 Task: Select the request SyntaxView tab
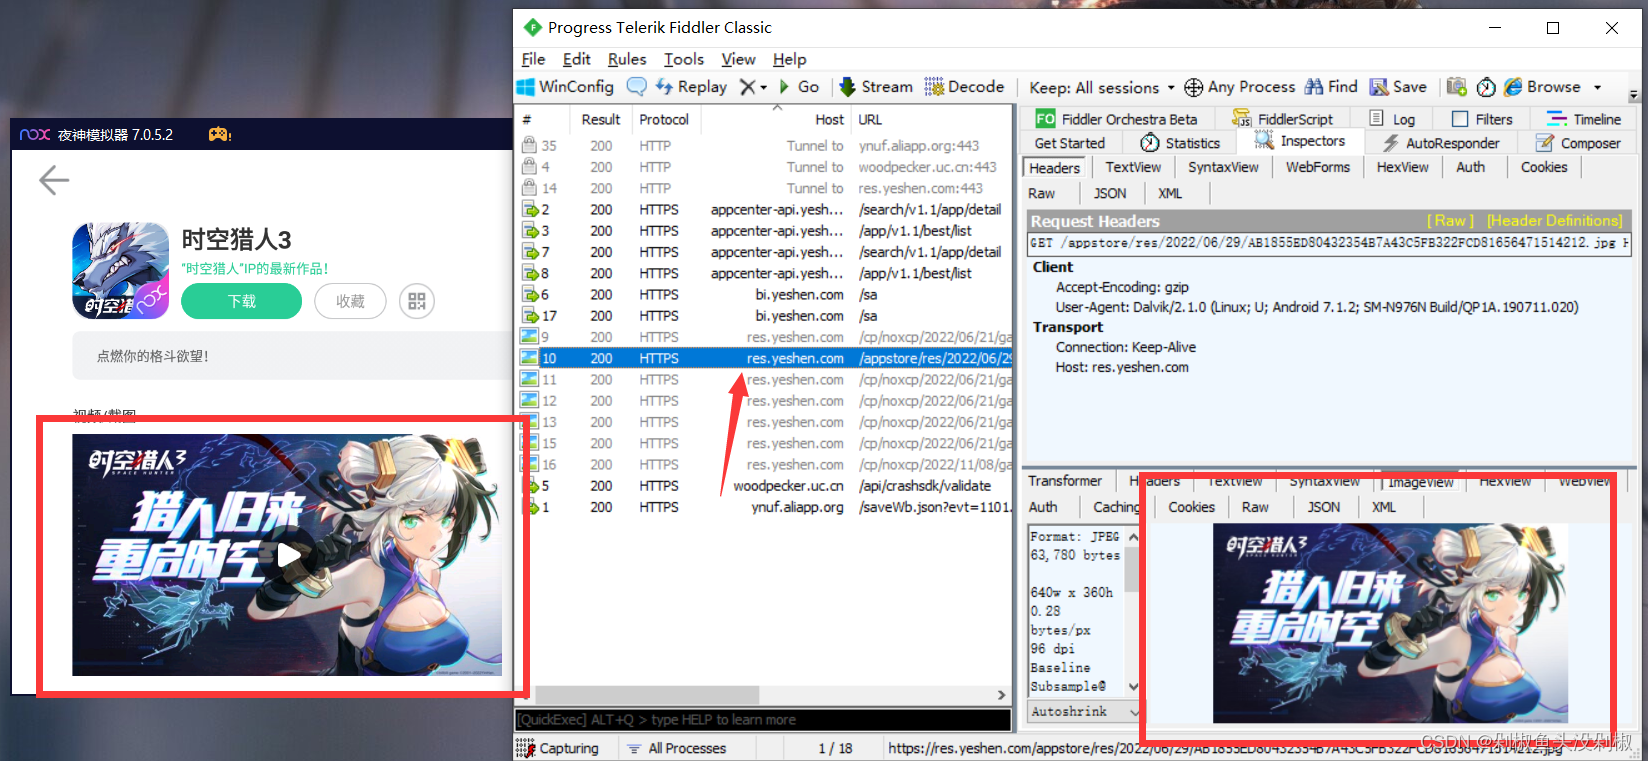coord(1223,167)
